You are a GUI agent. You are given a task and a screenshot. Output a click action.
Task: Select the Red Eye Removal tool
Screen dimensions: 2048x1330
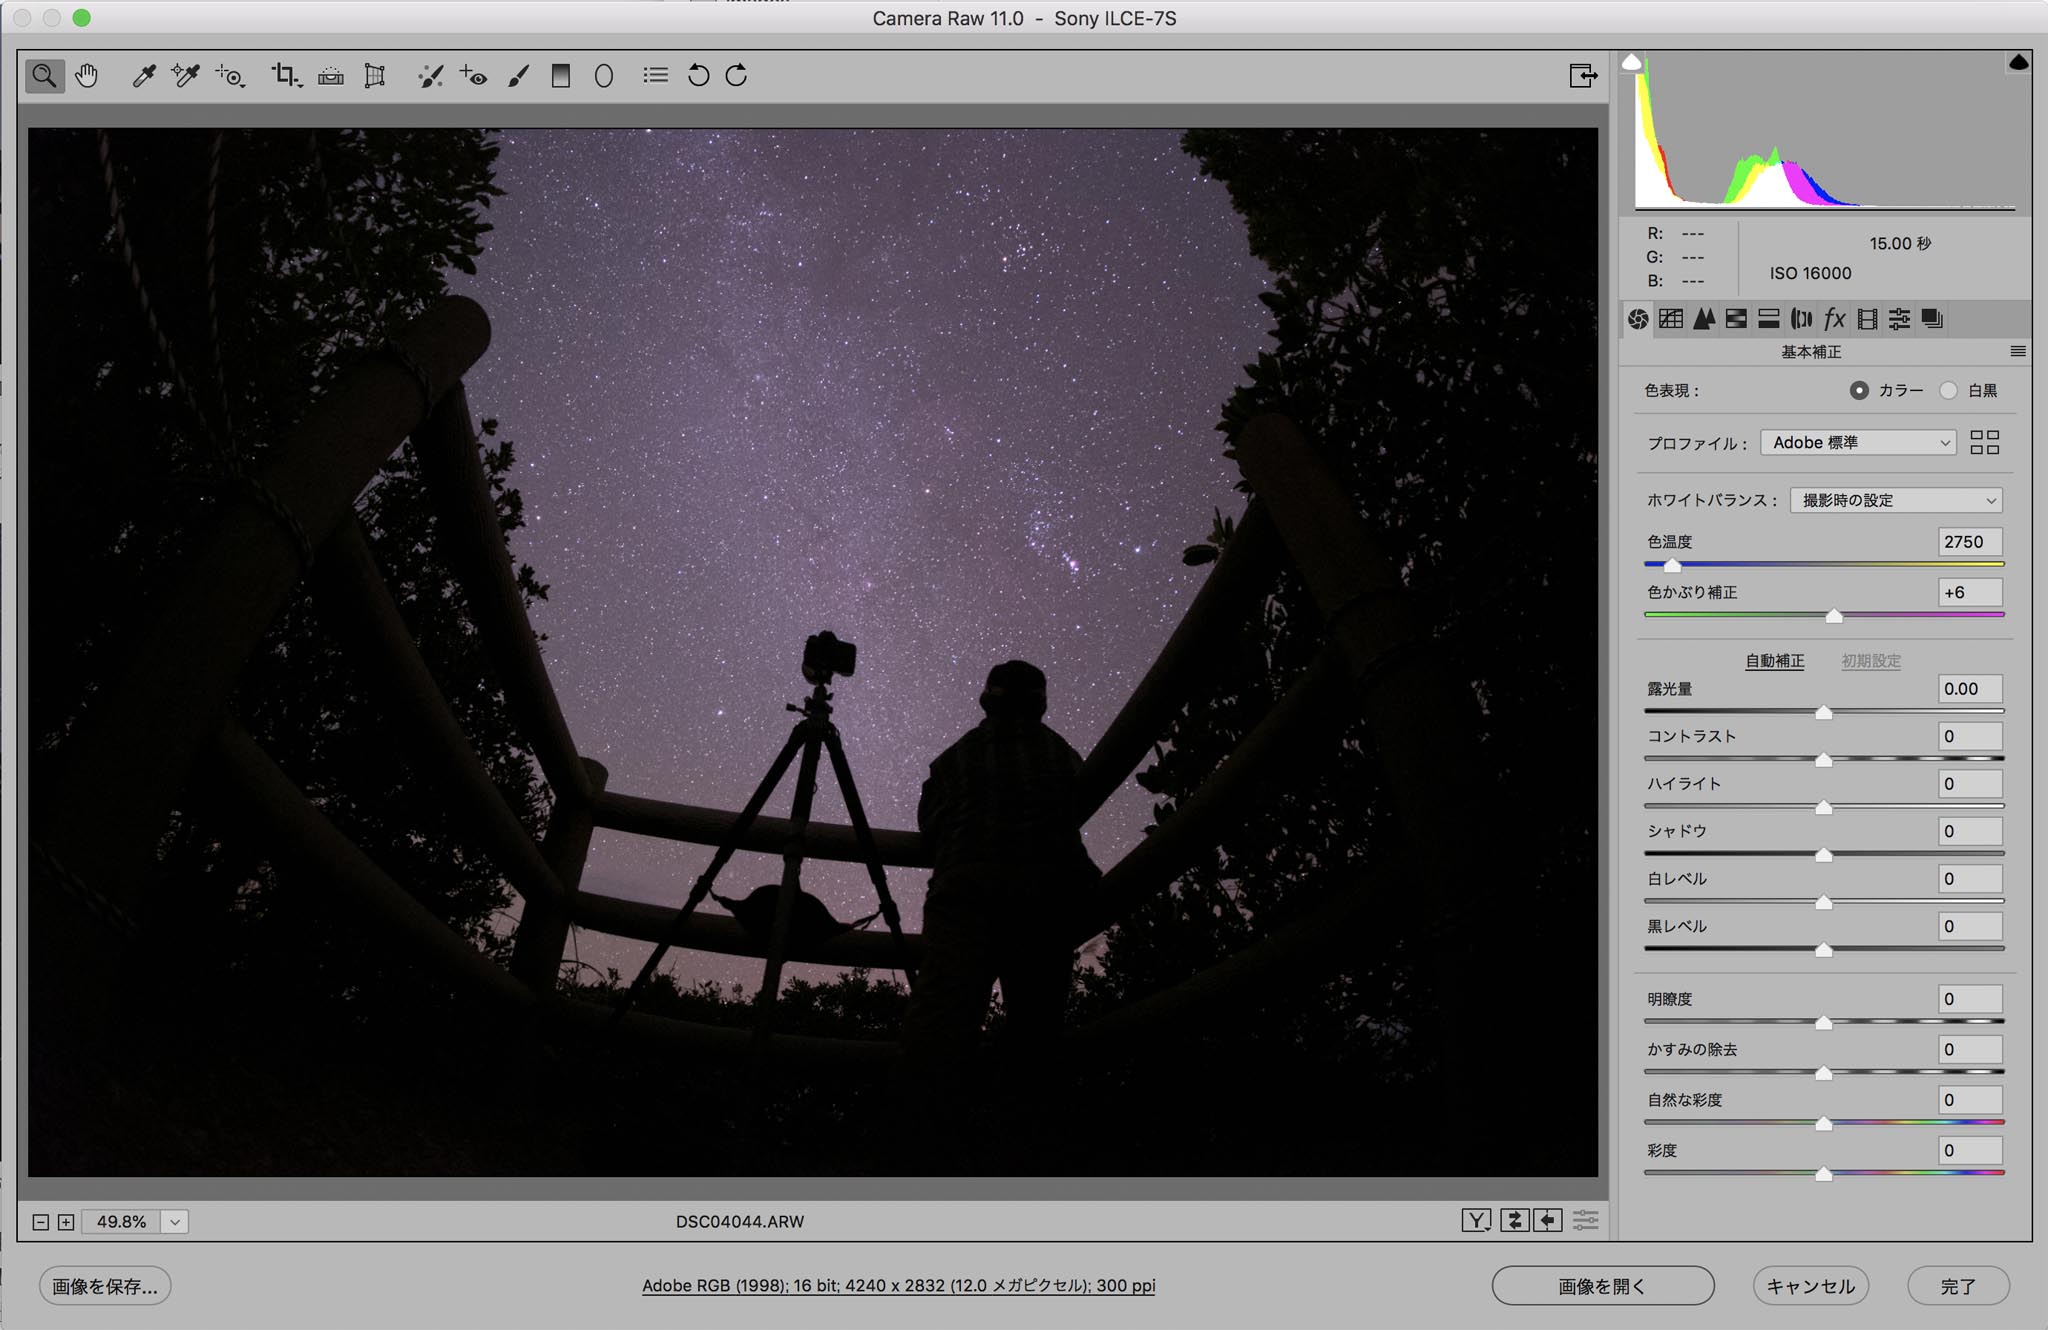473,76
